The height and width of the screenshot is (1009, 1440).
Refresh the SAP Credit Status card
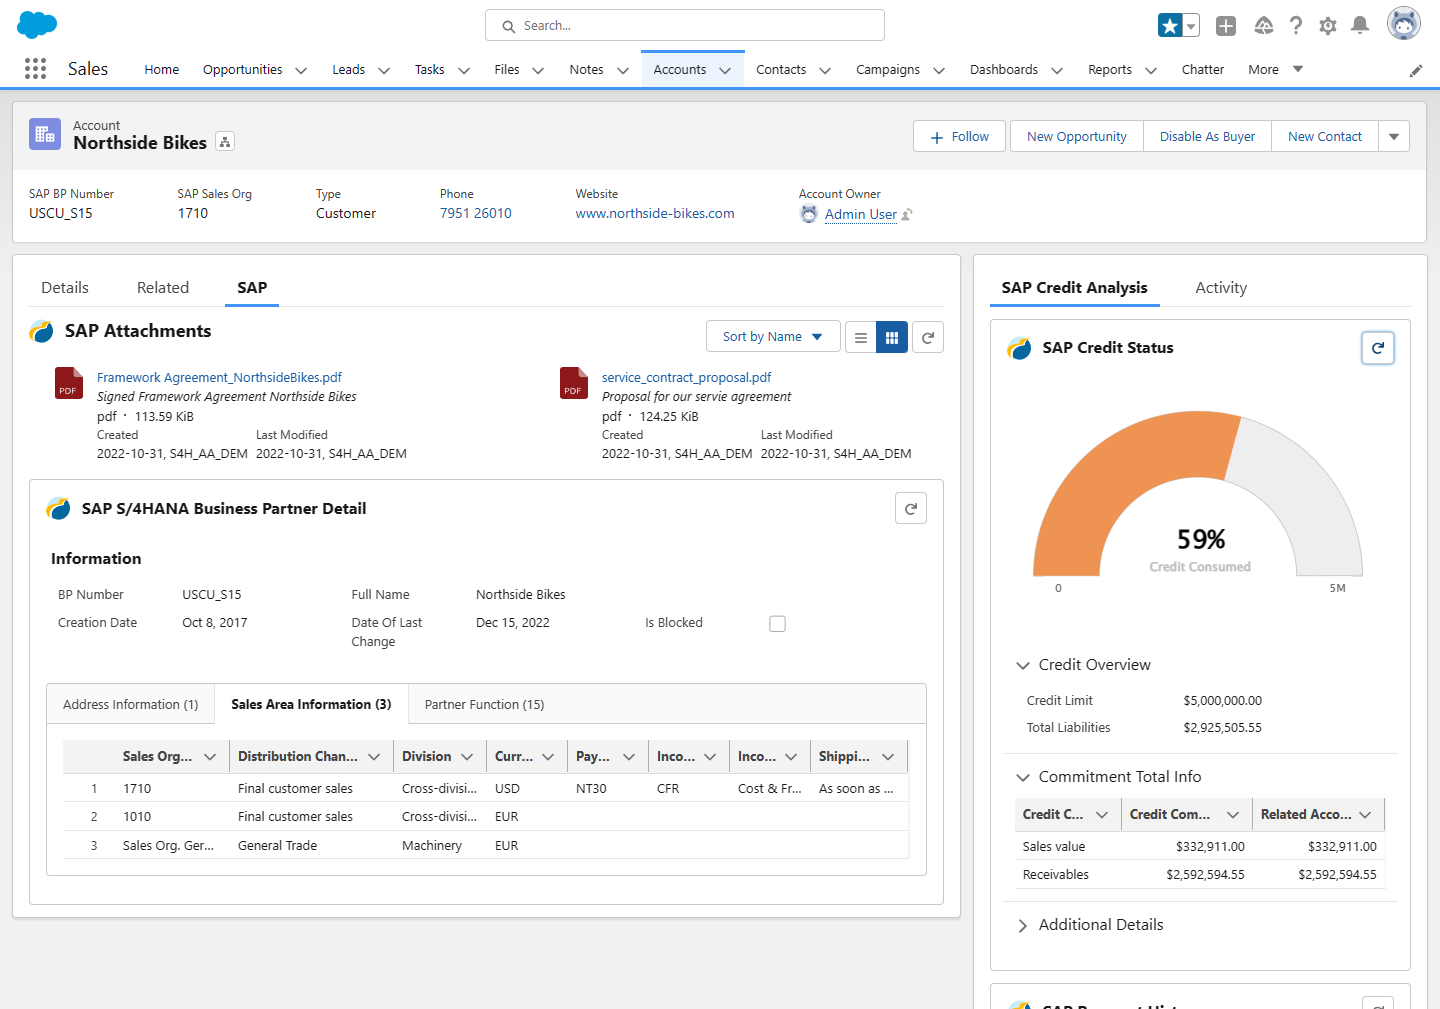pos(1378,348)
